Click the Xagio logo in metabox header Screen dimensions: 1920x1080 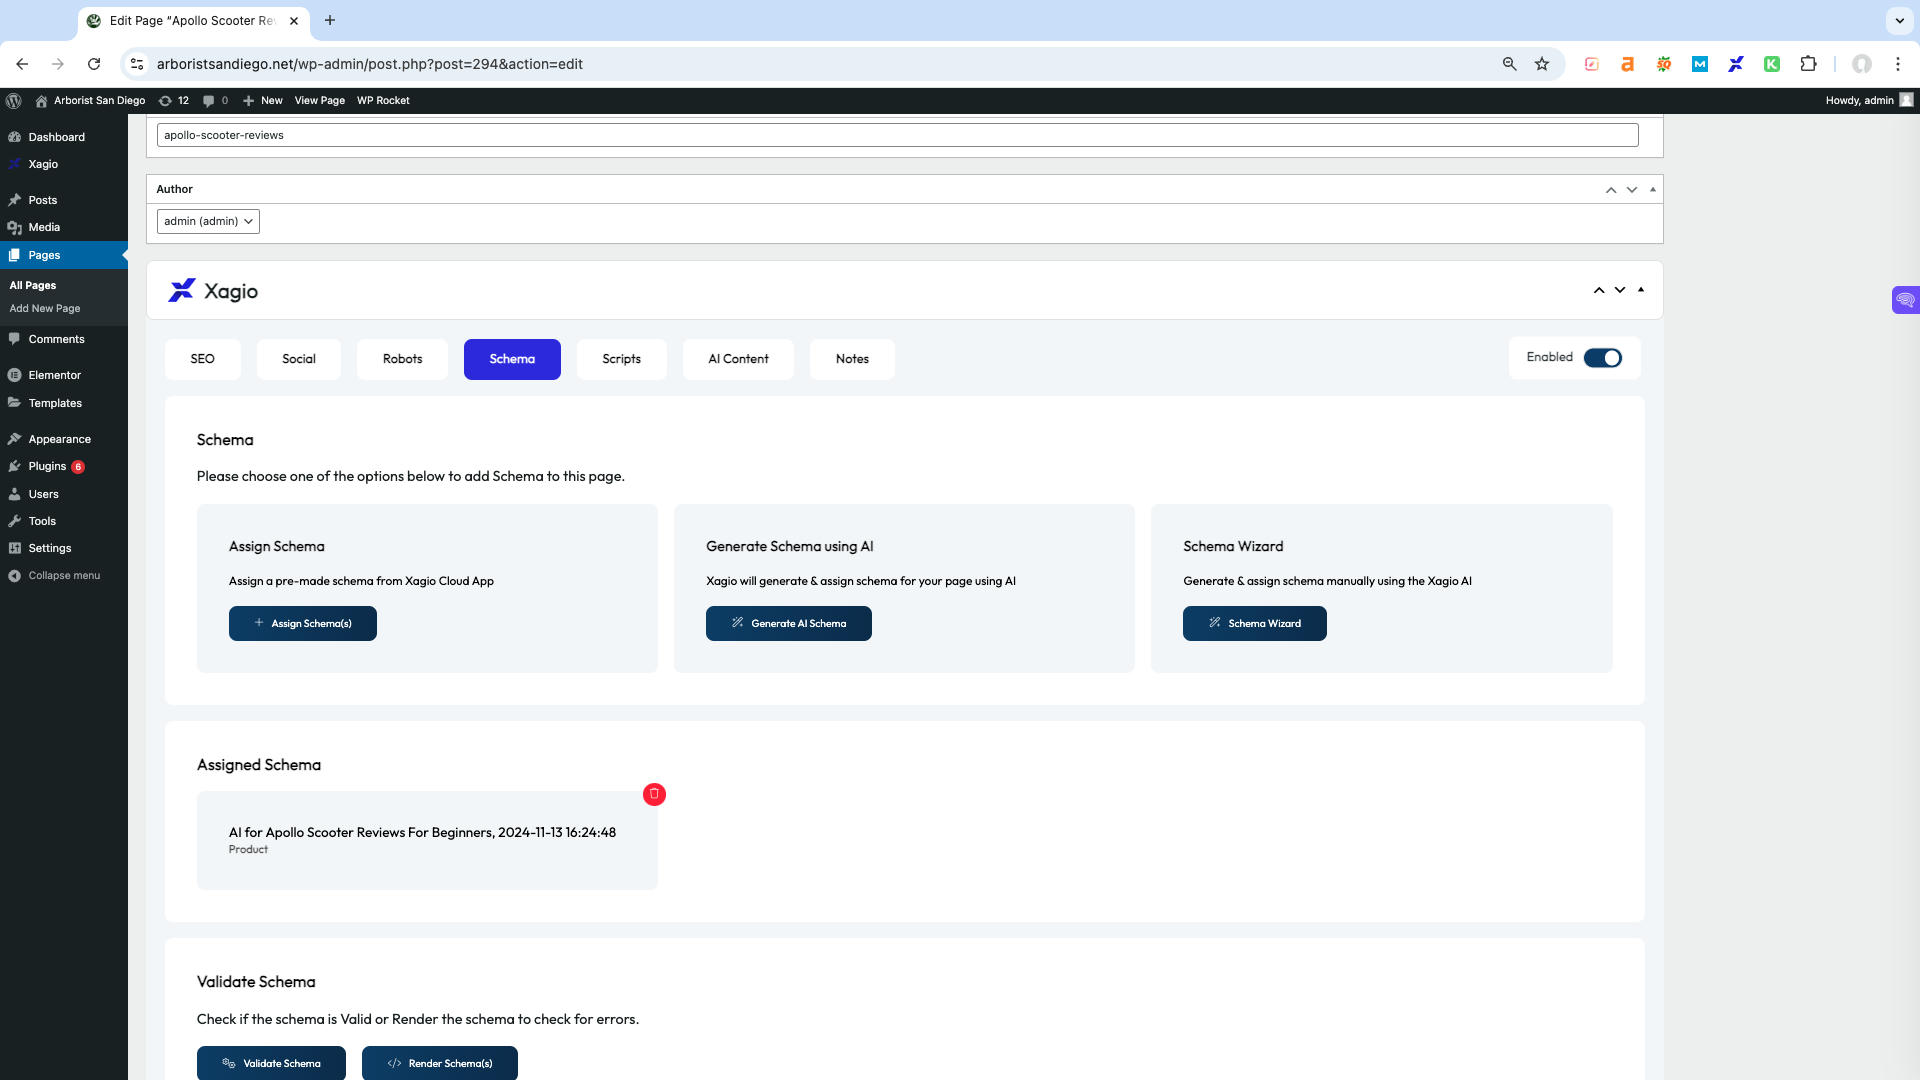tap(213, 291)
